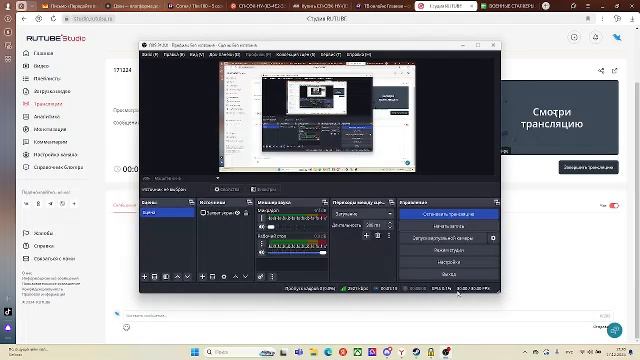
Task: Share the RUTUBE broadcast icon
Action: click(x=601, y=71)
